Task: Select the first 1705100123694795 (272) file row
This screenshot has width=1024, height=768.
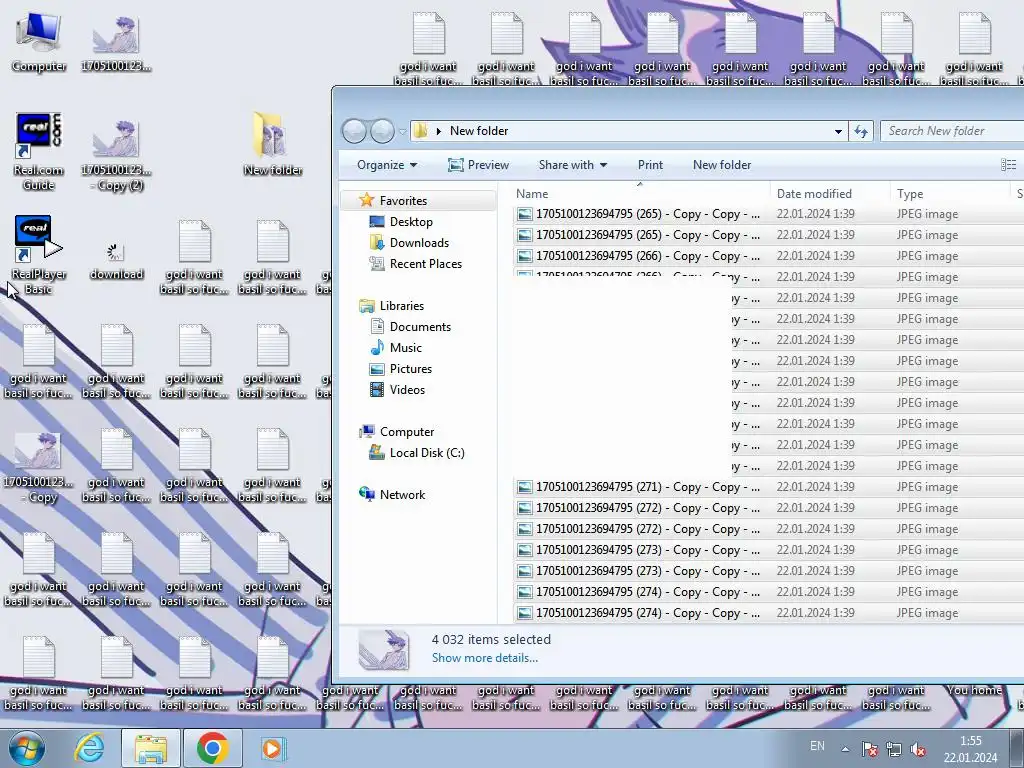Action: pos(768,507)
